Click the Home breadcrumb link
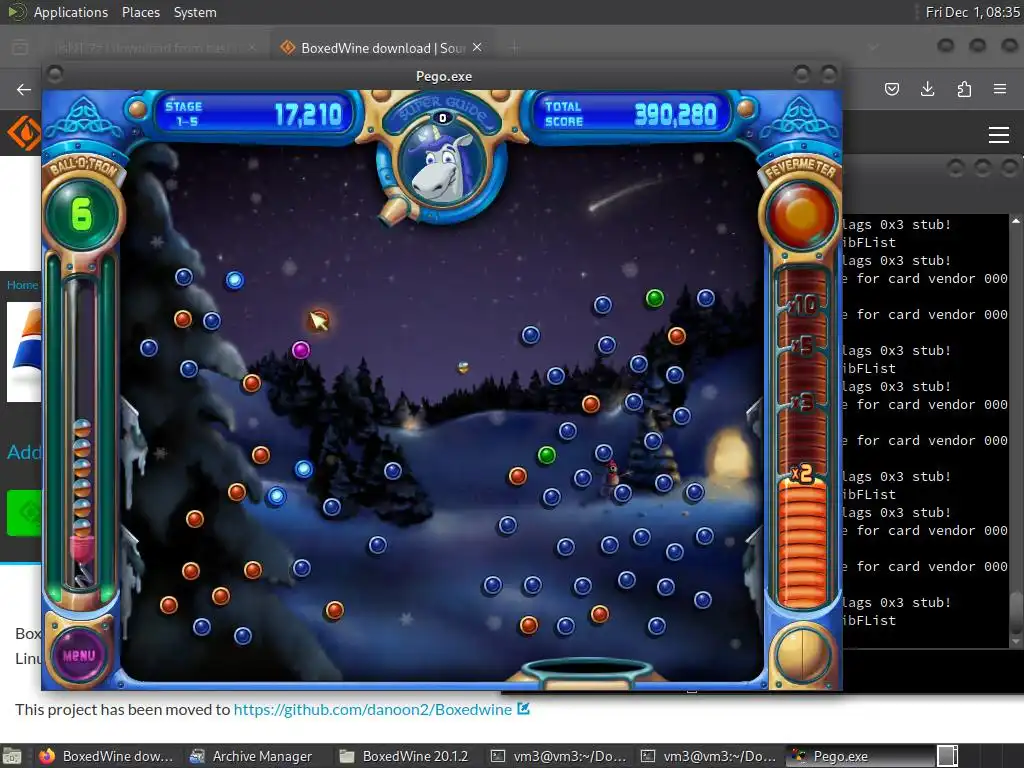 pyautogui.click(x=22, y=285)
